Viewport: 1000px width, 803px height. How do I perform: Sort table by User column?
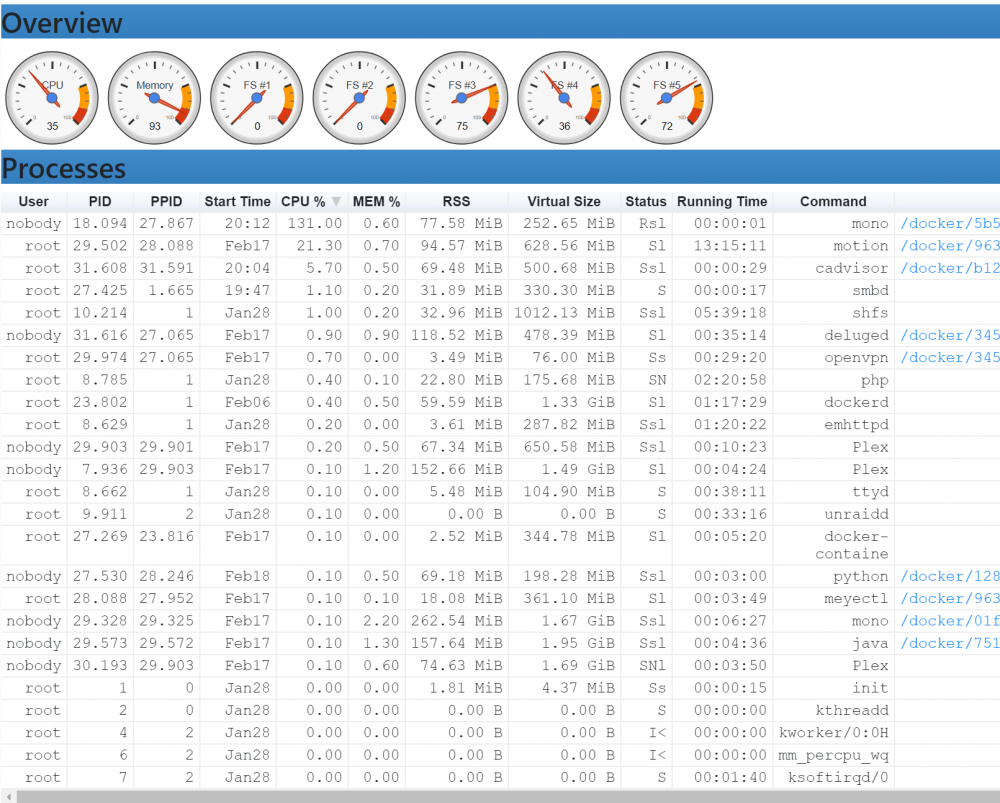click(x=34, y=202)
